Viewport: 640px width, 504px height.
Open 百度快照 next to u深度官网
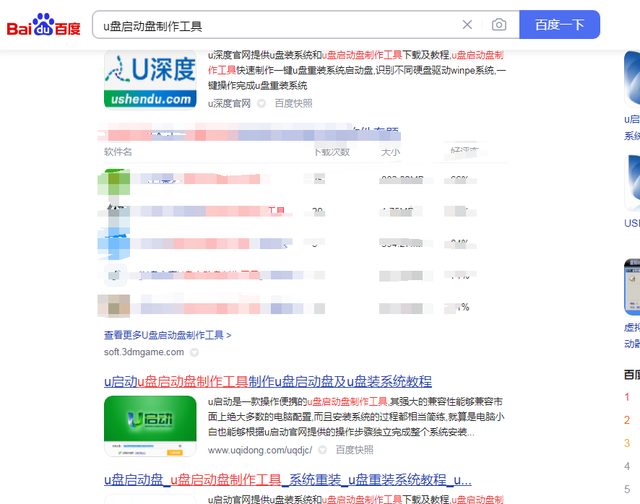(x=293, y=104)
